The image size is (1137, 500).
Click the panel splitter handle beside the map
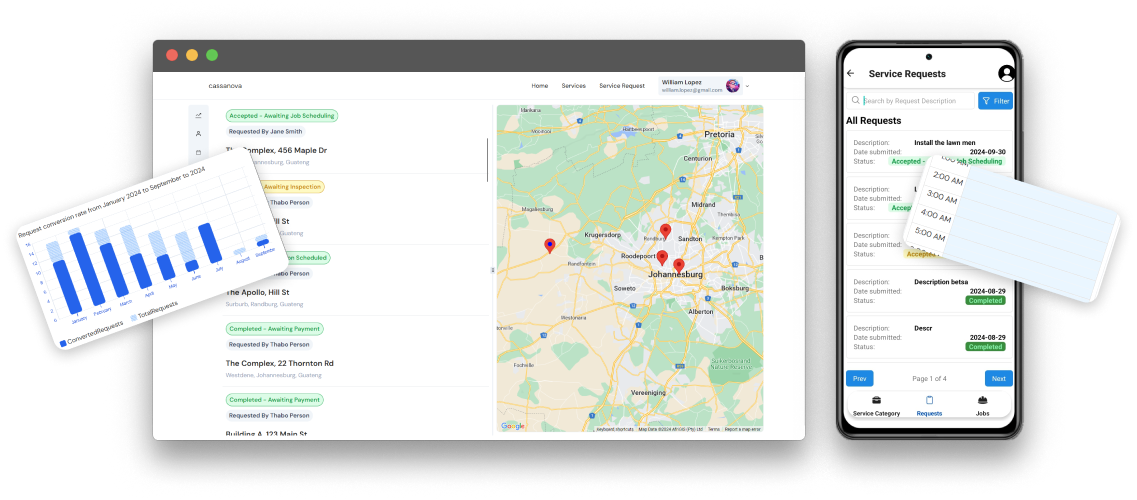click(493, 270)
